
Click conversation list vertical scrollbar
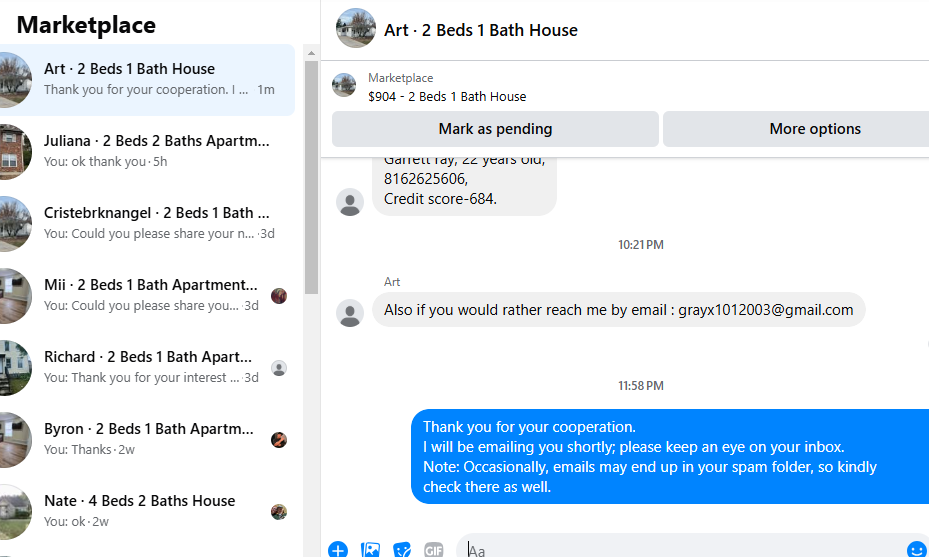click(x=311, y=200)
